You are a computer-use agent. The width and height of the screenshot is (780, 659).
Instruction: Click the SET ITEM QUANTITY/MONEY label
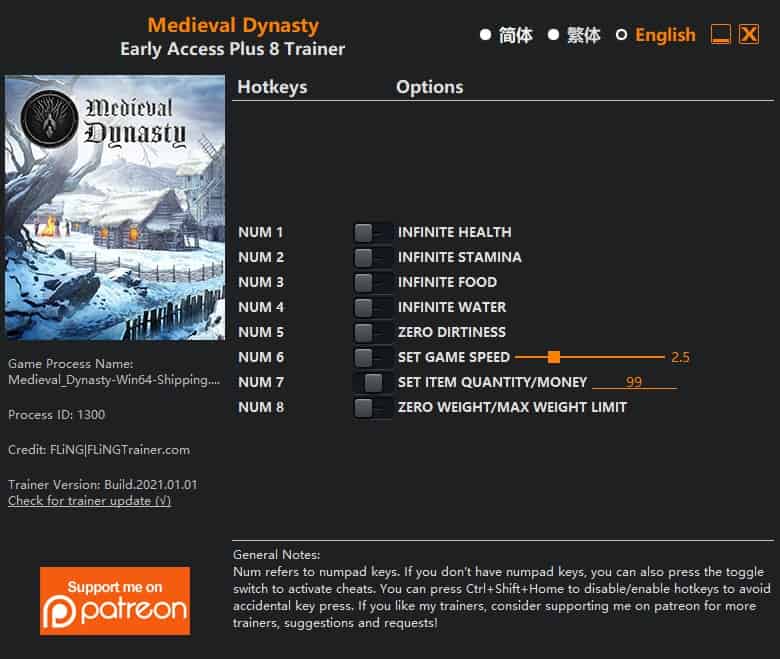(492, 382)
